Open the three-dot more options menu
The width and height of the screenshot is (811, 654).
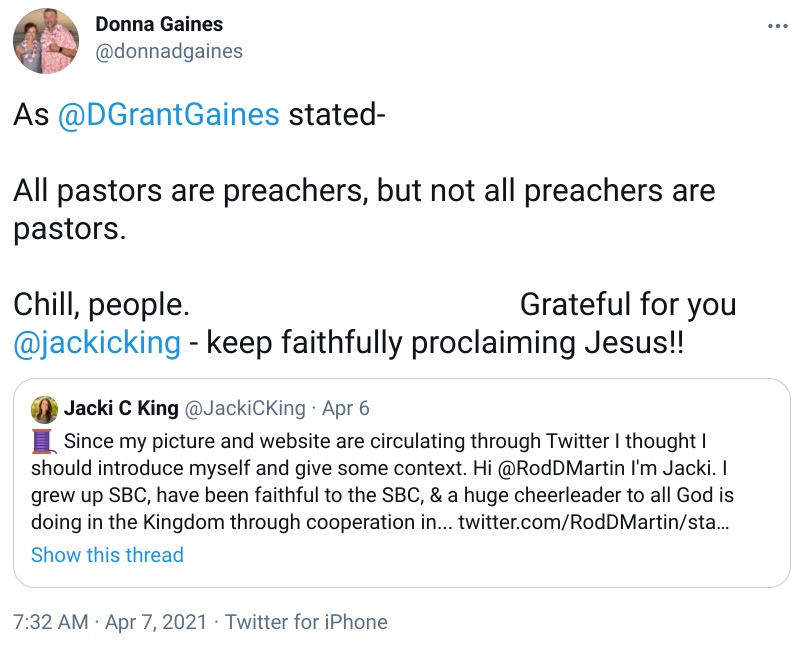[x=778, y=26]
